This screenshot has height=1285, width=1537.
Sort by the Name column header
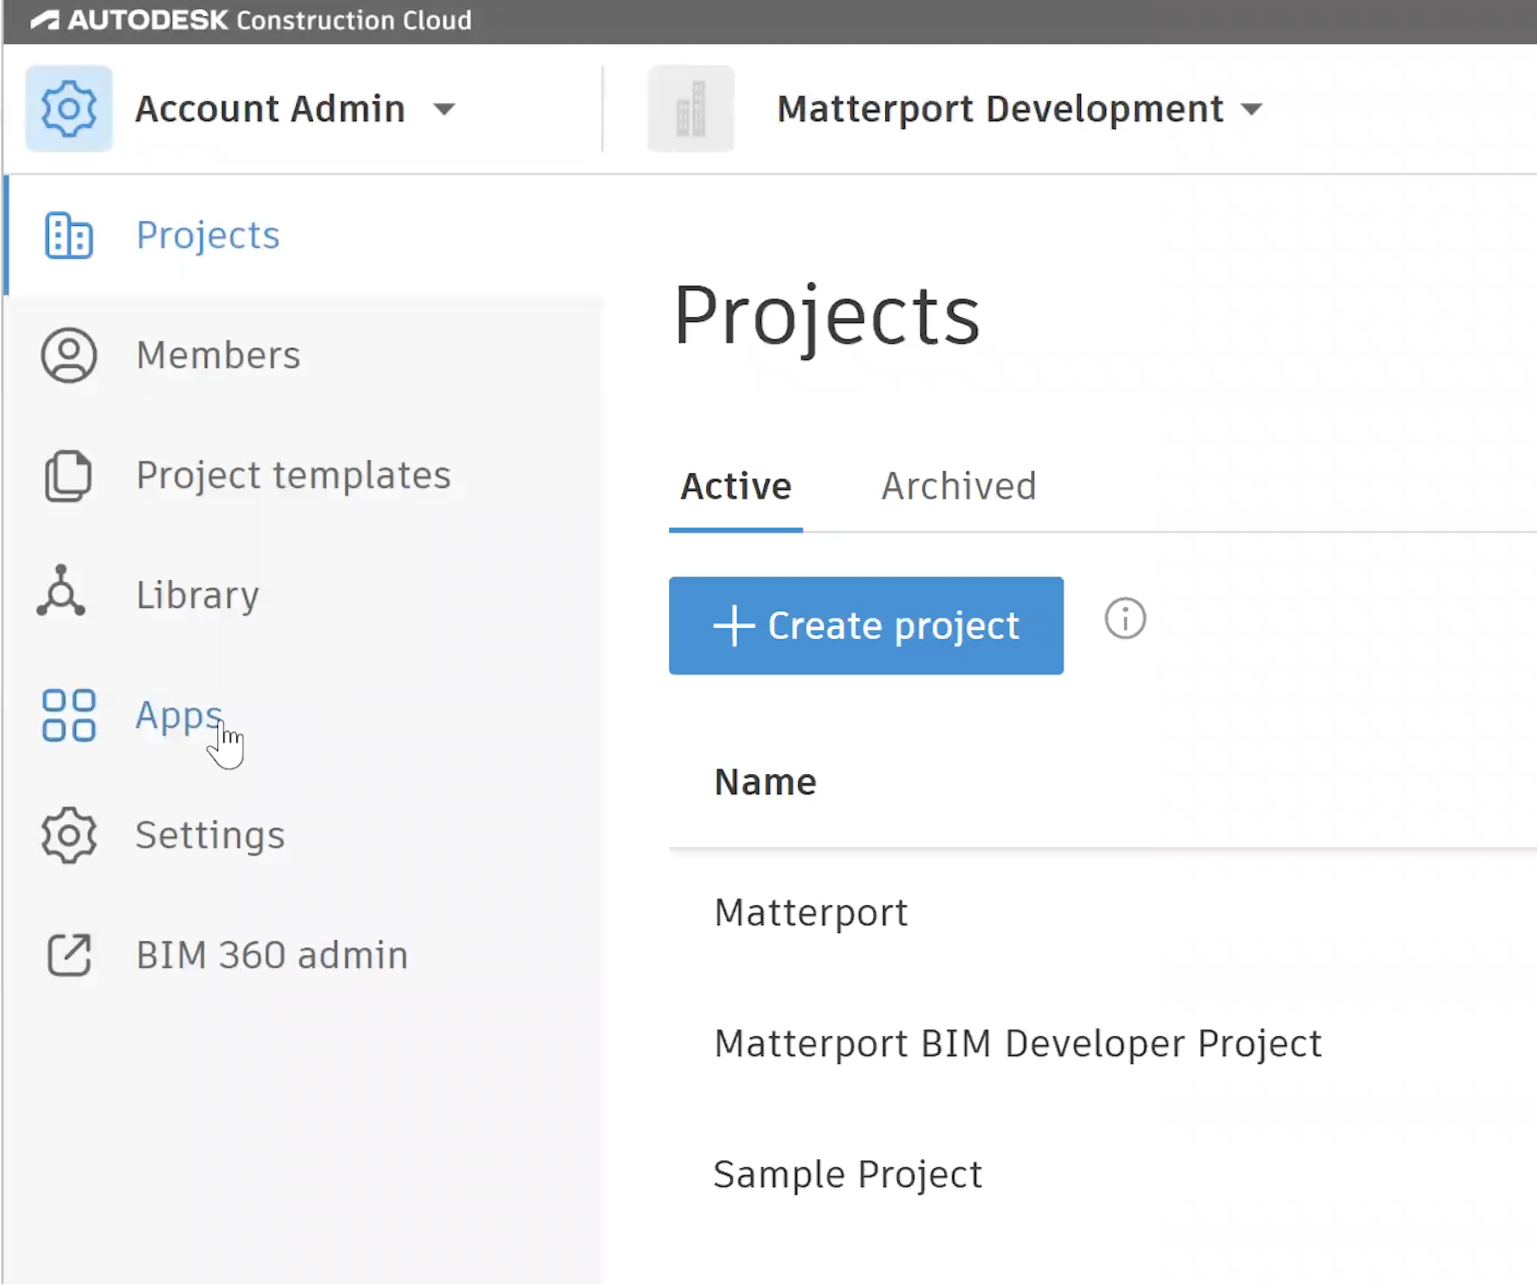[x=765, y=782]
